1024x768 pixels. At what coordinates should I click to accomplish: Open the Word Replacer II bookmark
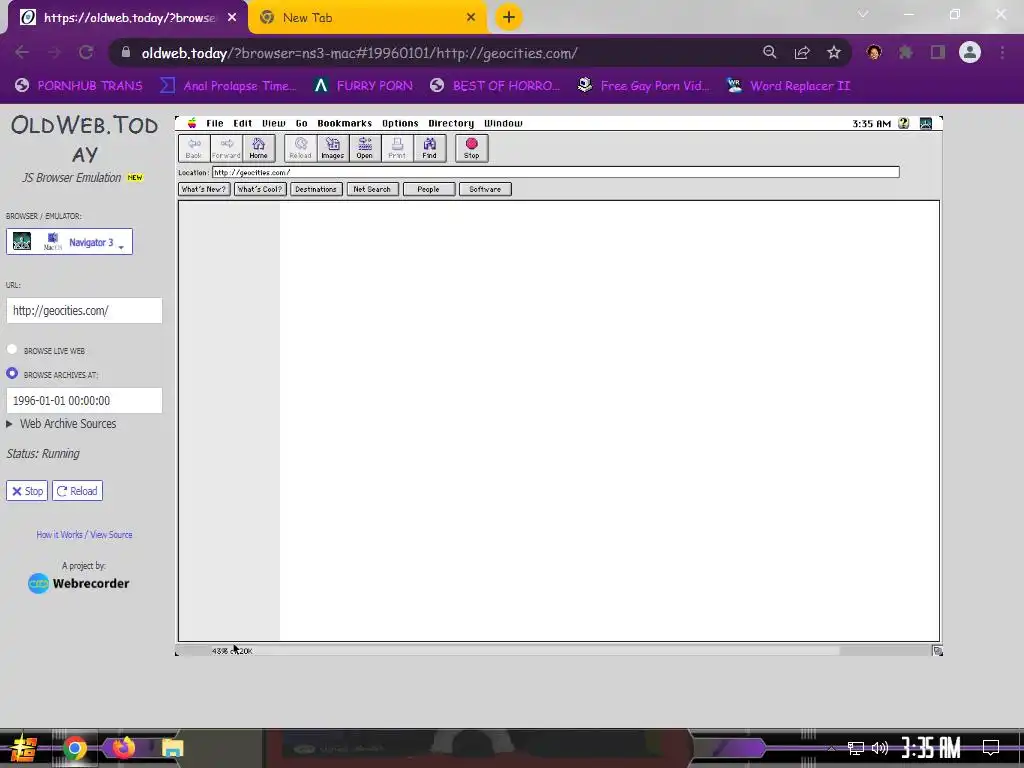coord(789,86)
